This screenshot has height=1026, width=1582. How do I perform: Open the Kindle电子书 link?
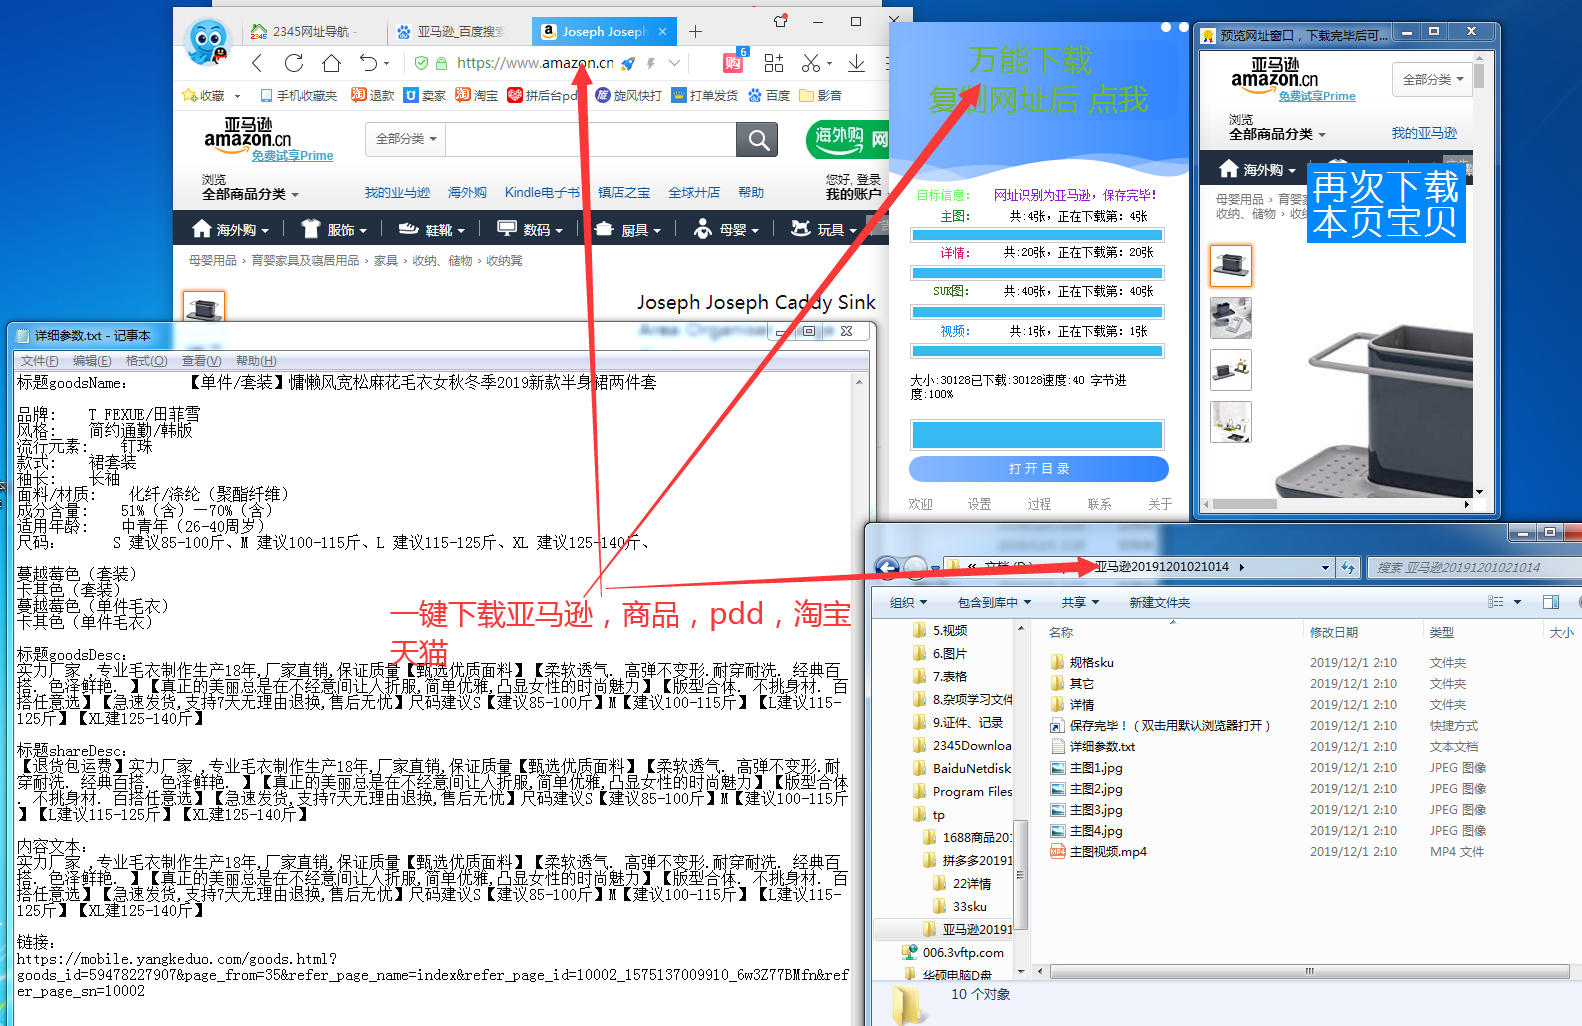point(542,193)
